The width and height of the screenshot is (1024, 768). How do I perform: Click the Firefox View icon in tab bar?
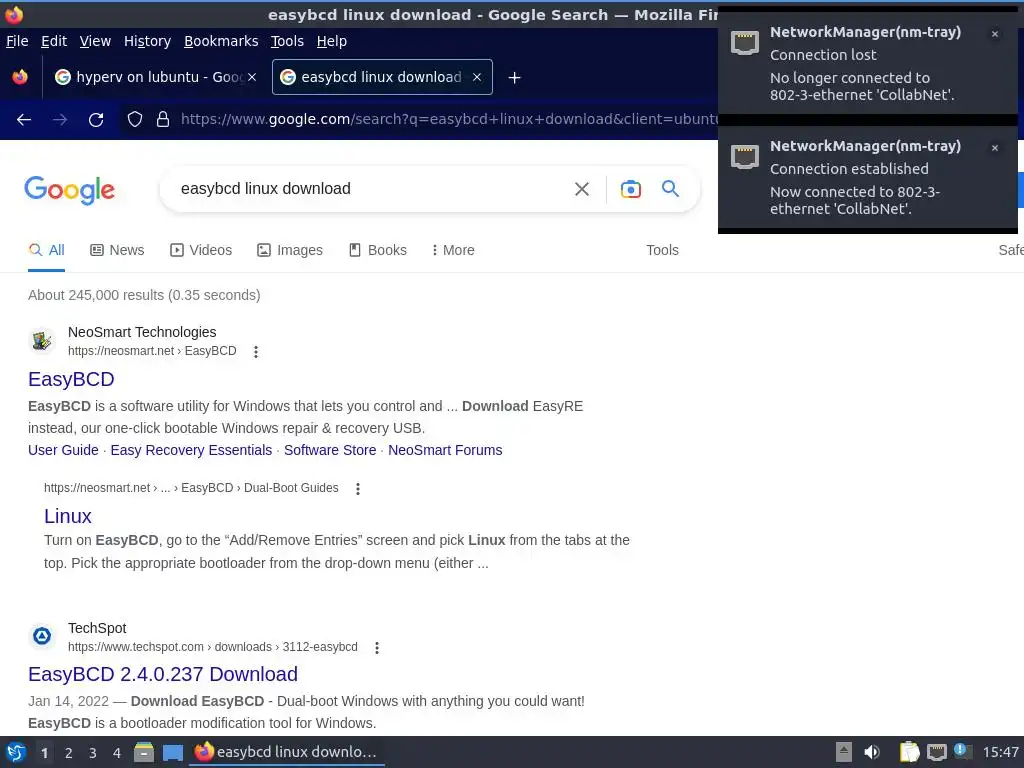pos(20,77)
